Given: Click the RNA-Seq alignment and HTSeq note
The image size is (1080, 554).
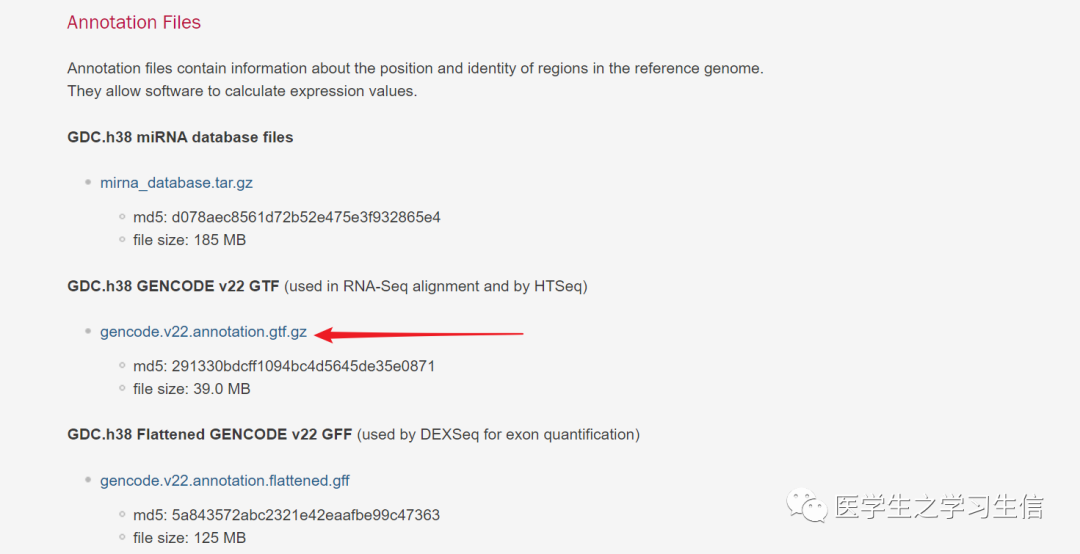Looking at the screenshot, I should click(436, 286).
